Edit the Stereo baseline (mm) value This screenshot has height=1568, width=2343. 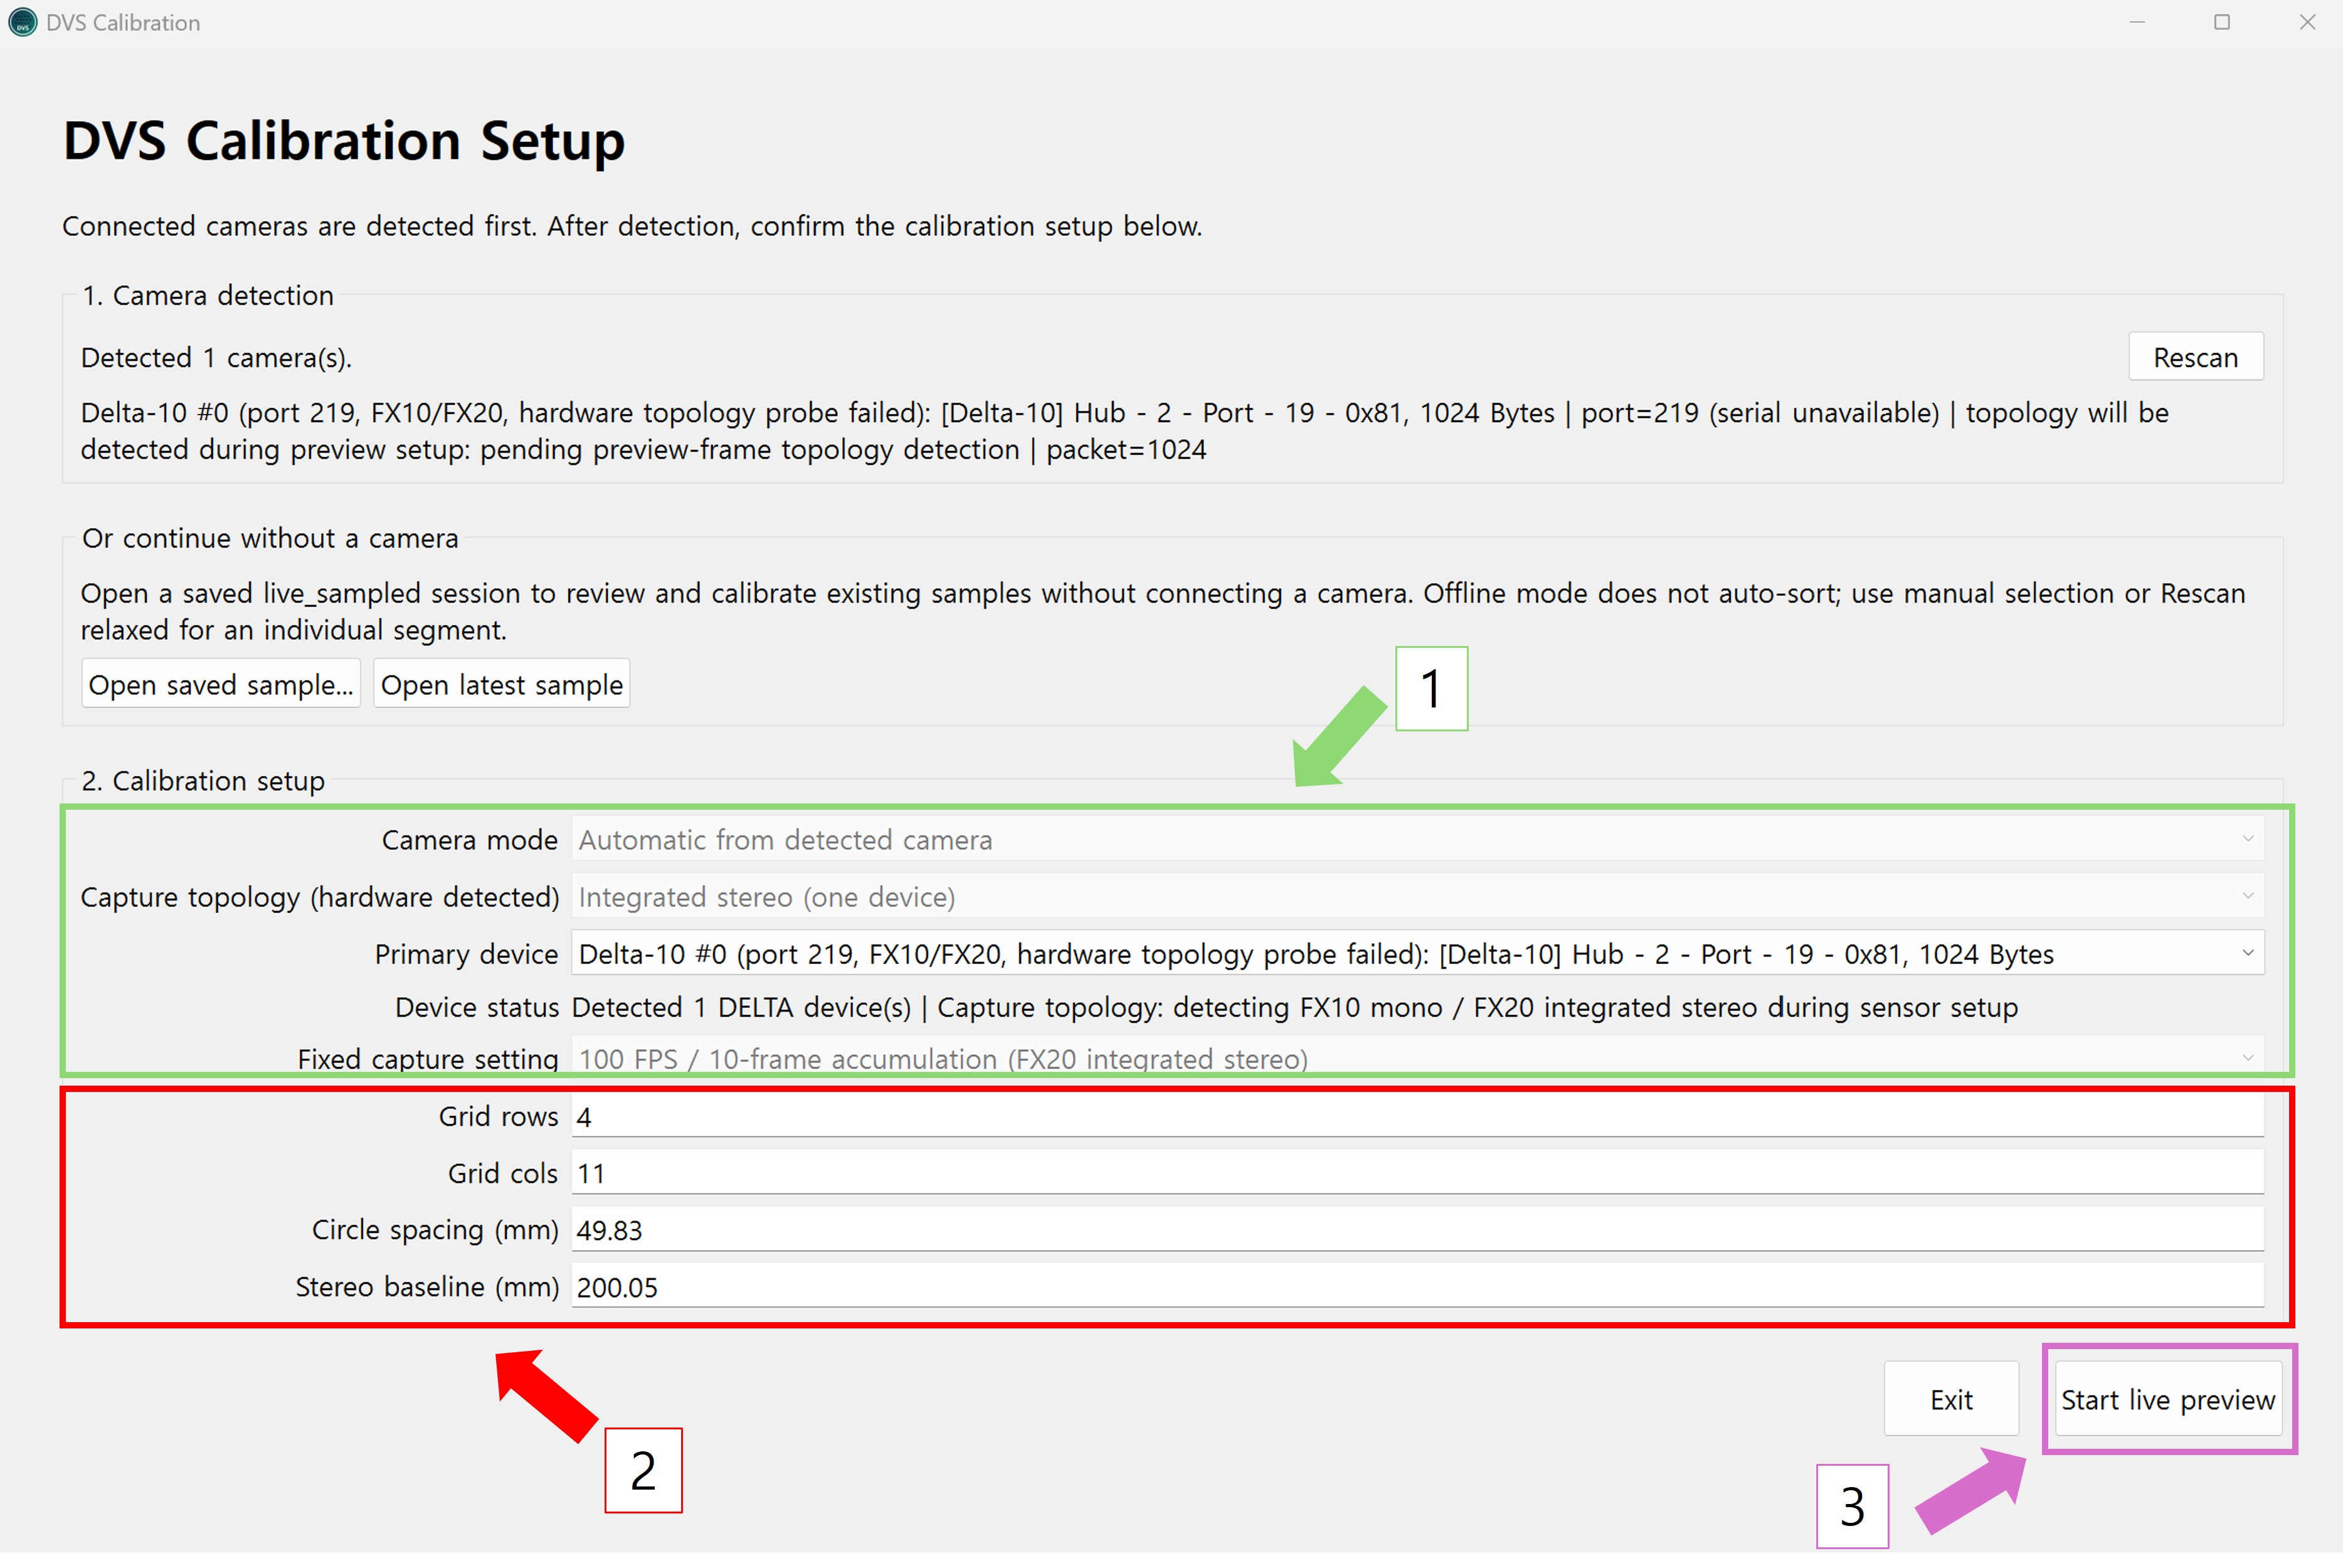(x=1417, y=1286)
